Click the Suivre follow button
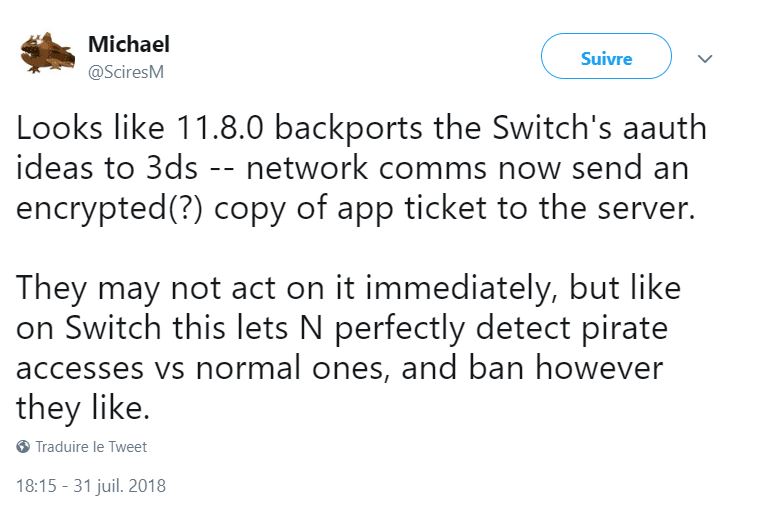This screenshot has height=511, width=758. tap(606, 56)
